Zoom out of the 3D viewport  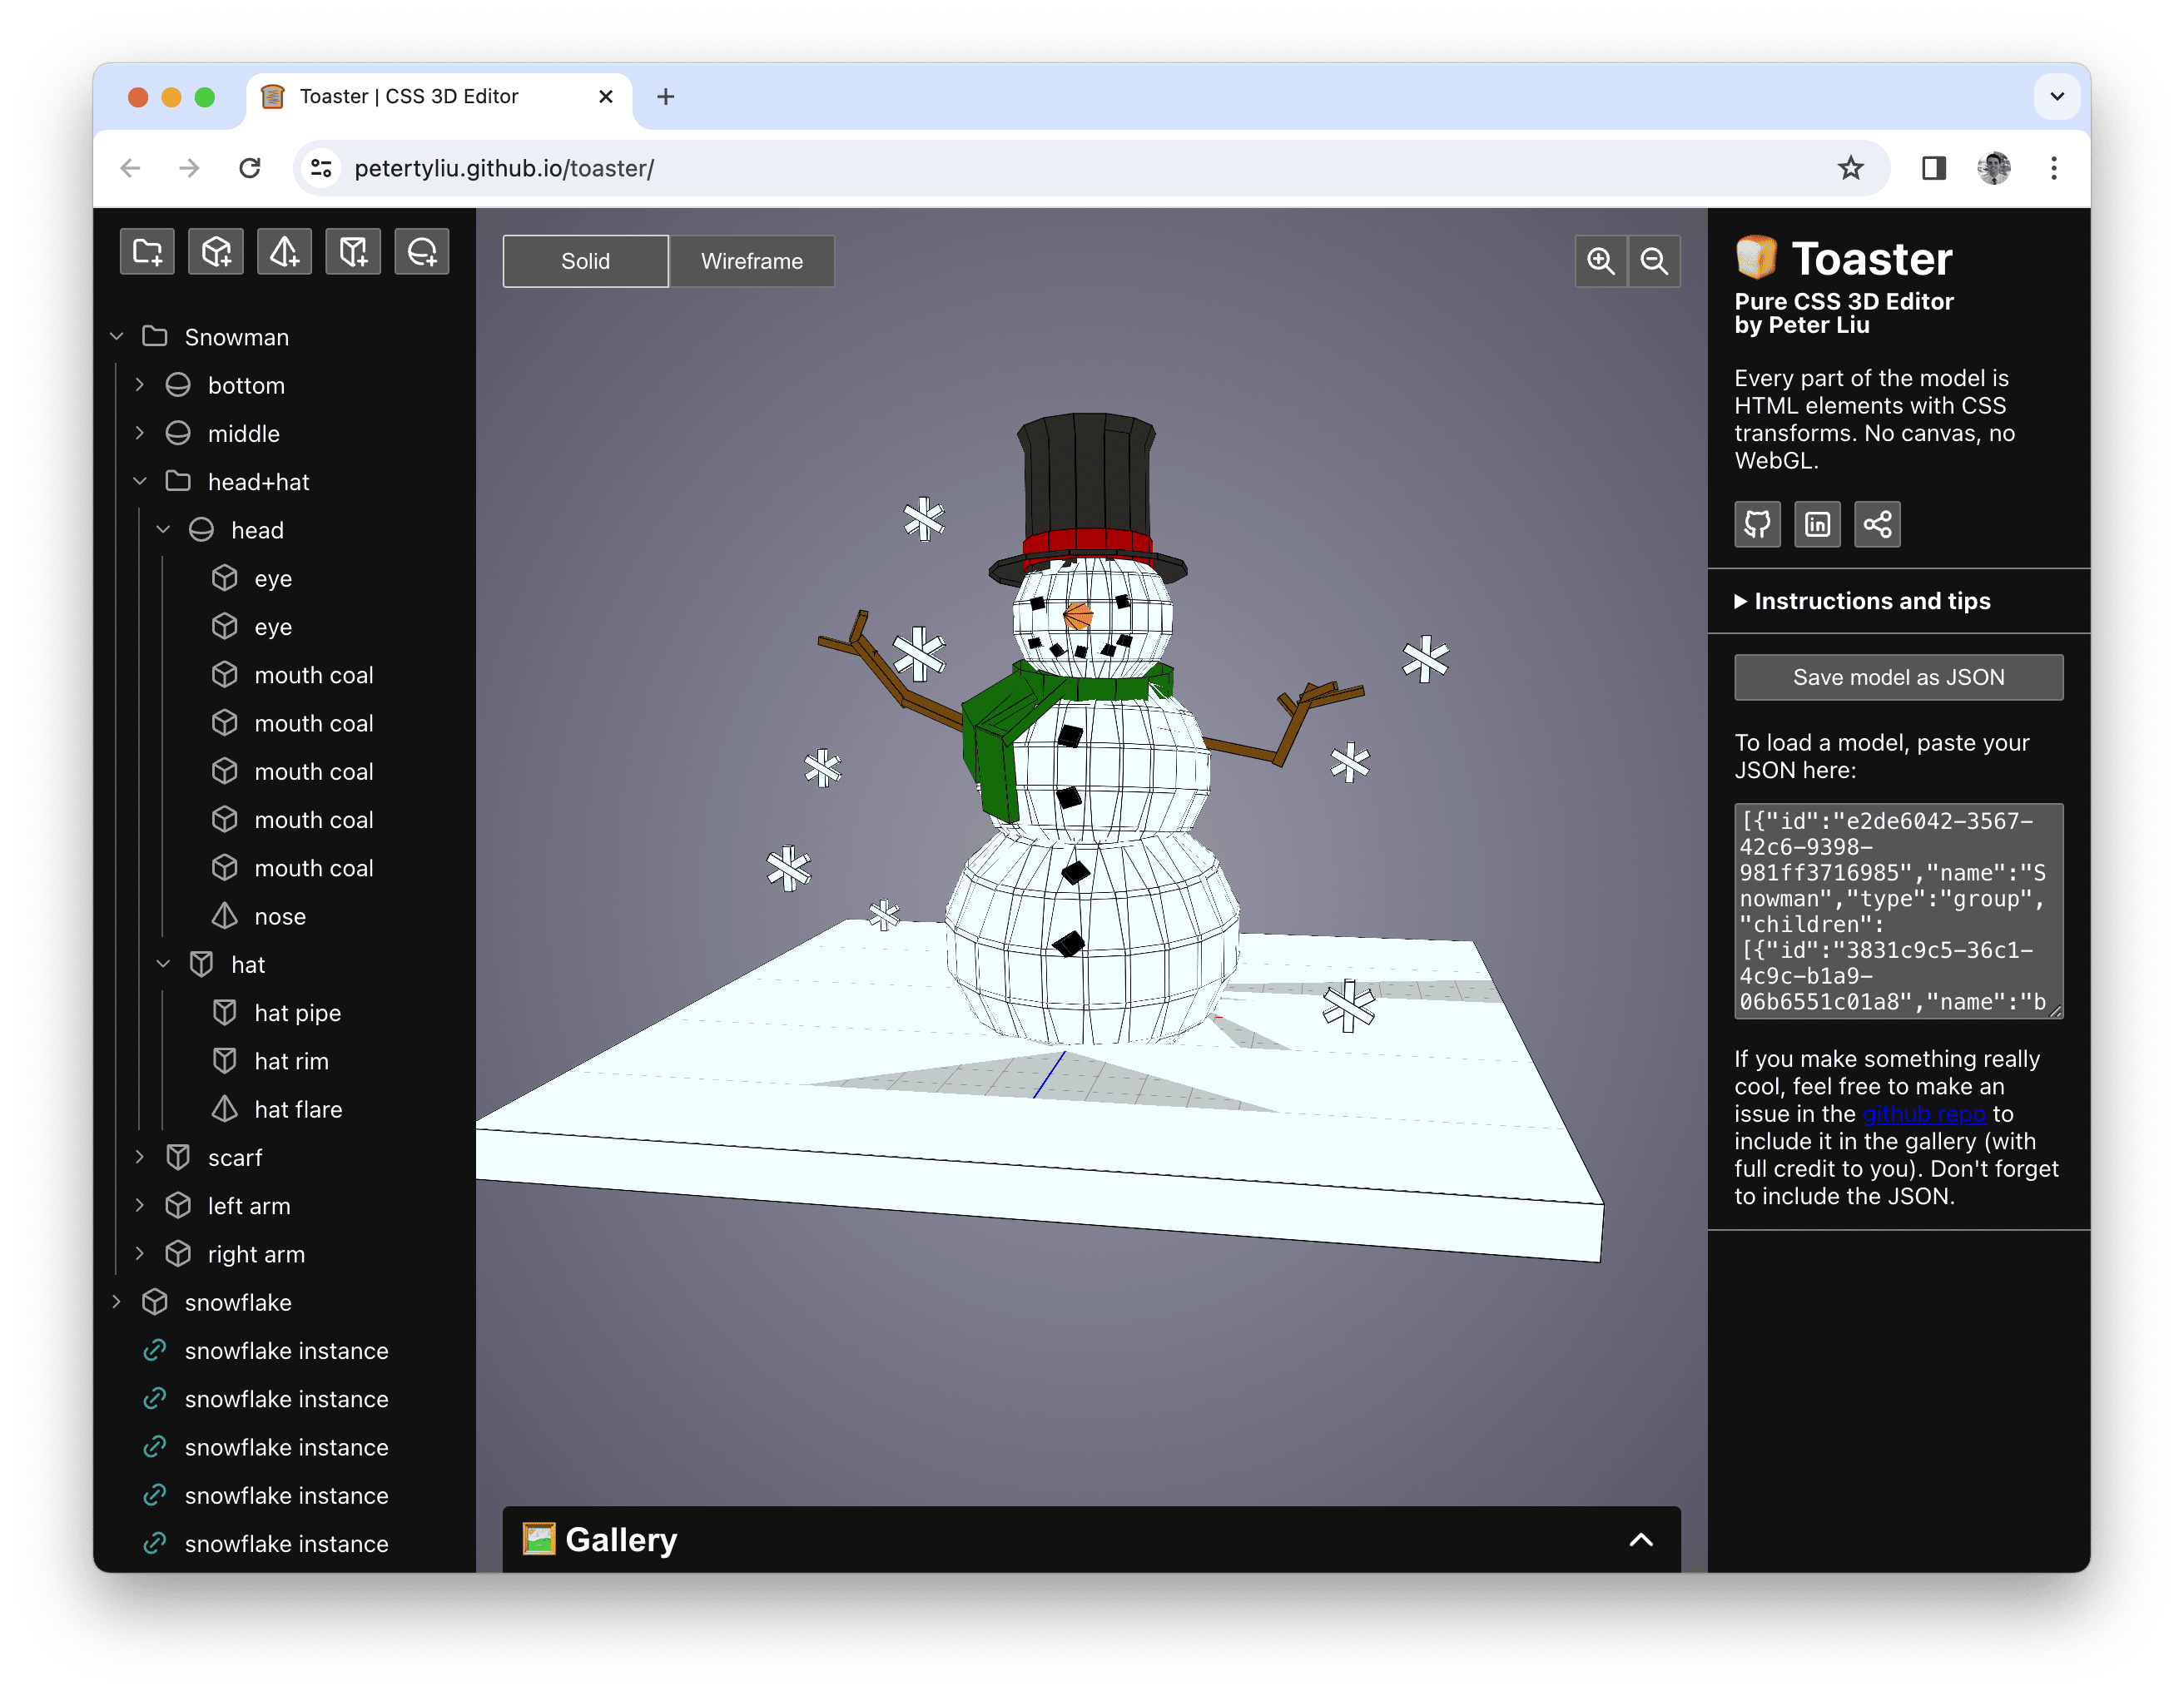[1654, 261]
